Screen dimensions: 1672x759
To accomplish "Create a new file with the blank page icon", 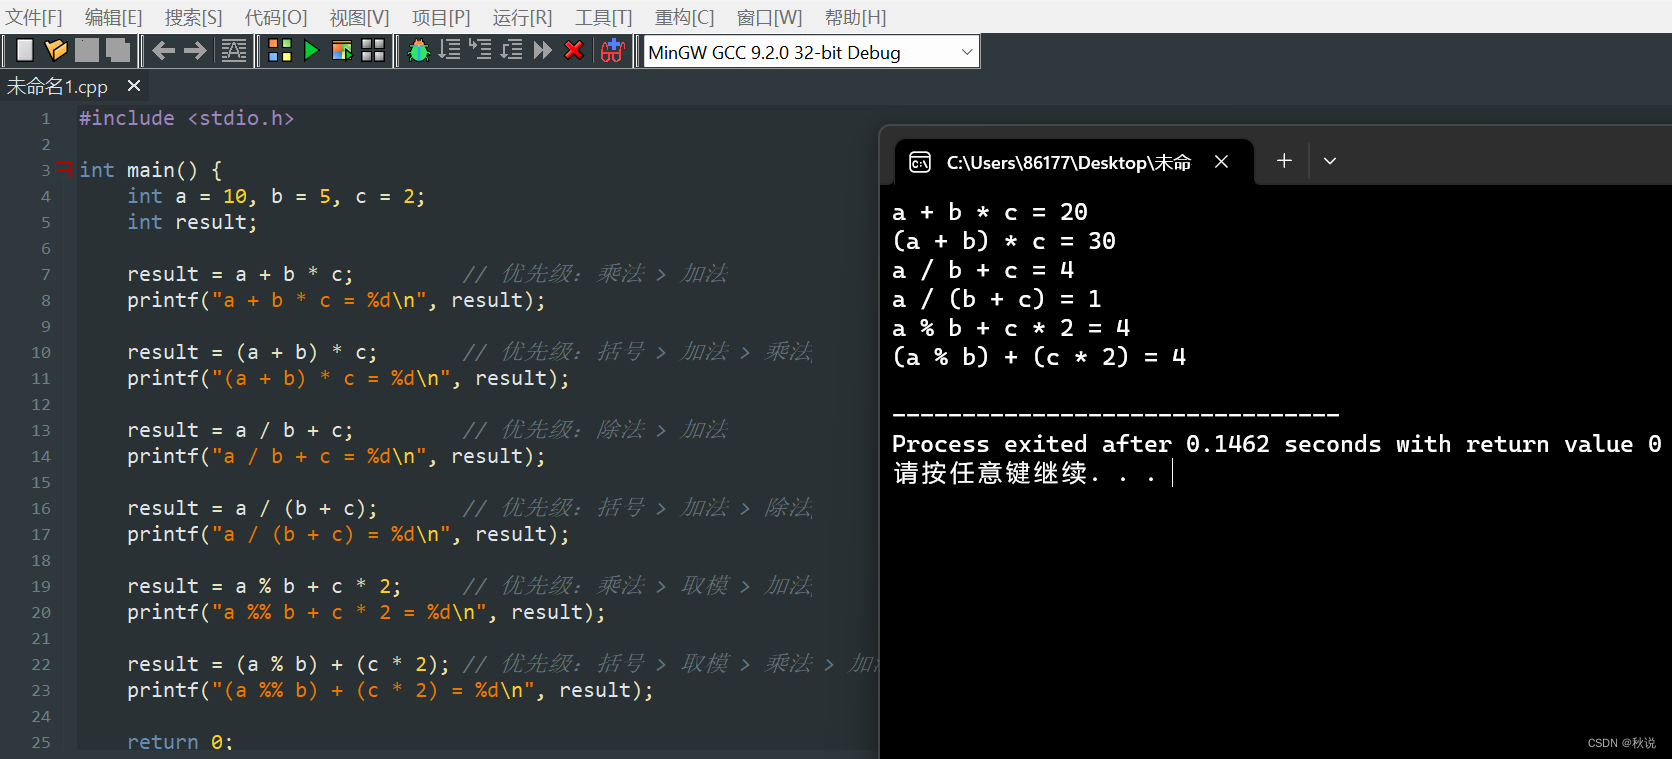I will tap(25, 51).
